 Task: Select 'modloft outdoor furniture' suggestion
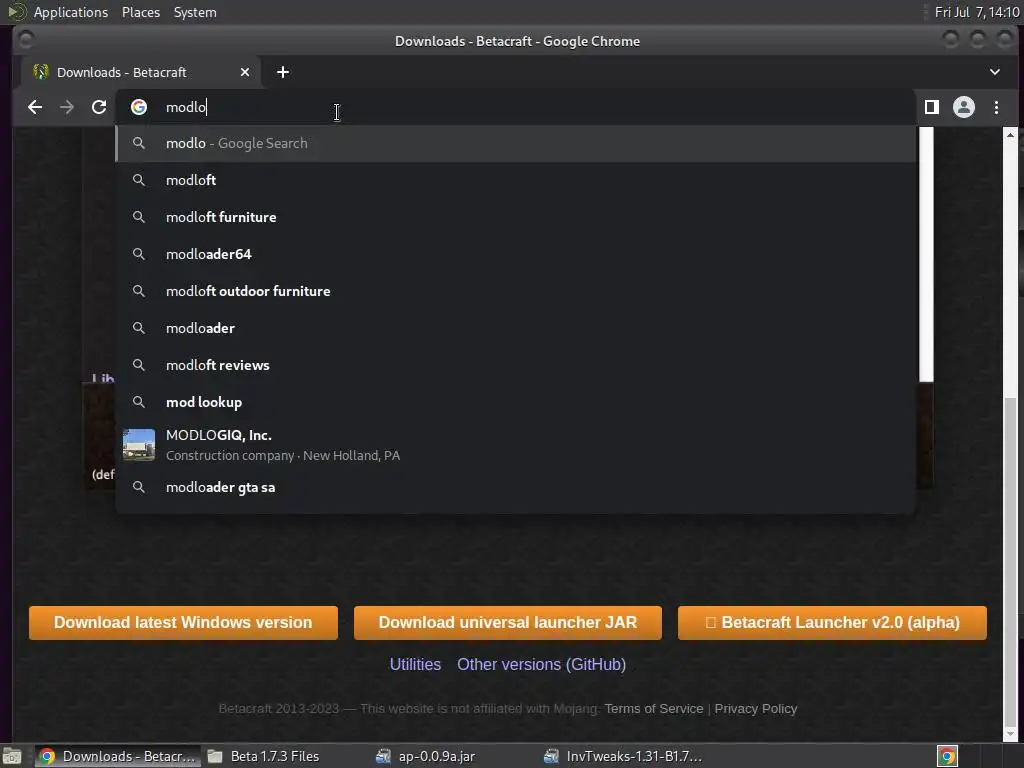(516, 291)
